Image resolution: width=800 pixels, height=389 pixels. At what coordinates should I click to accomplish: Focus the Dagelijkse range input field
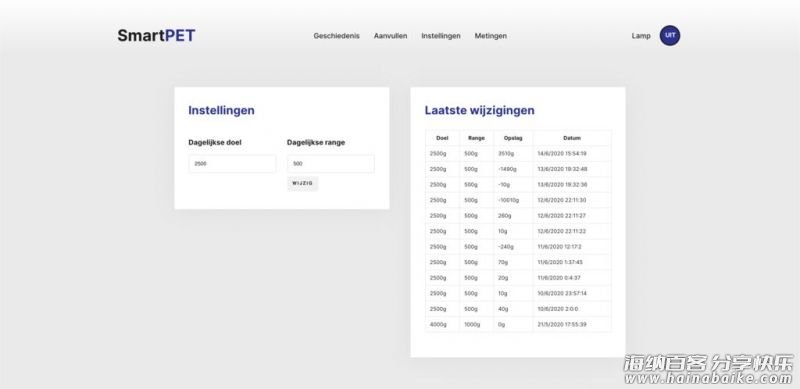coord(331,164)
